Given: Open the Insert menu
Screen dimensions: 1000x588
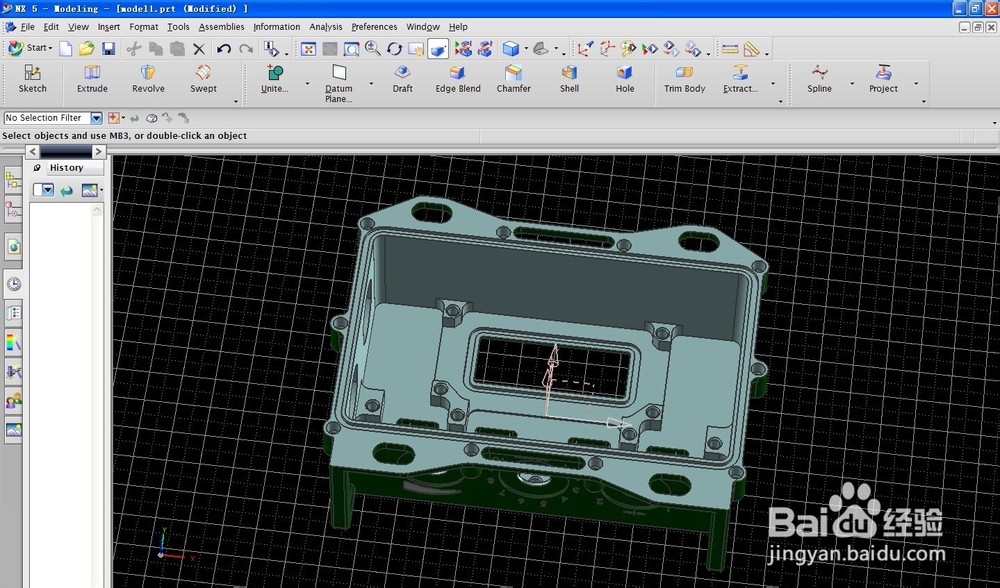Looking at the screenshot, I should coord(108,27).
